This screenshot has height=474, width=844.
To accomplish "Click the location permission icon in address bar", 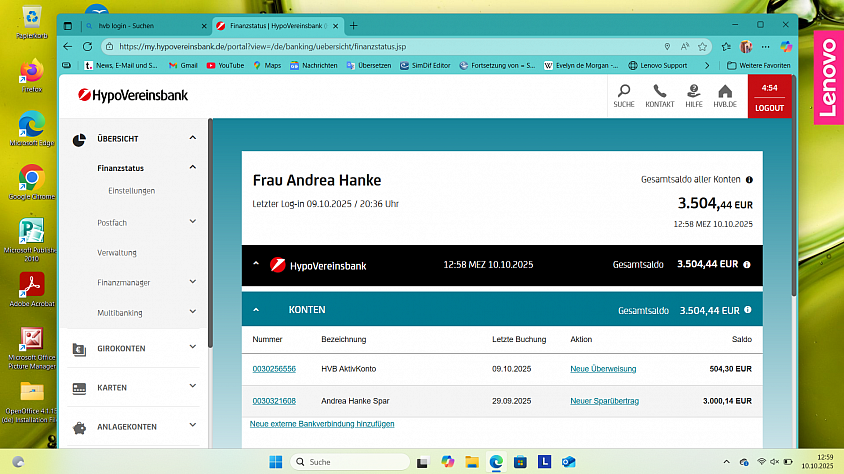I will 667,47.
